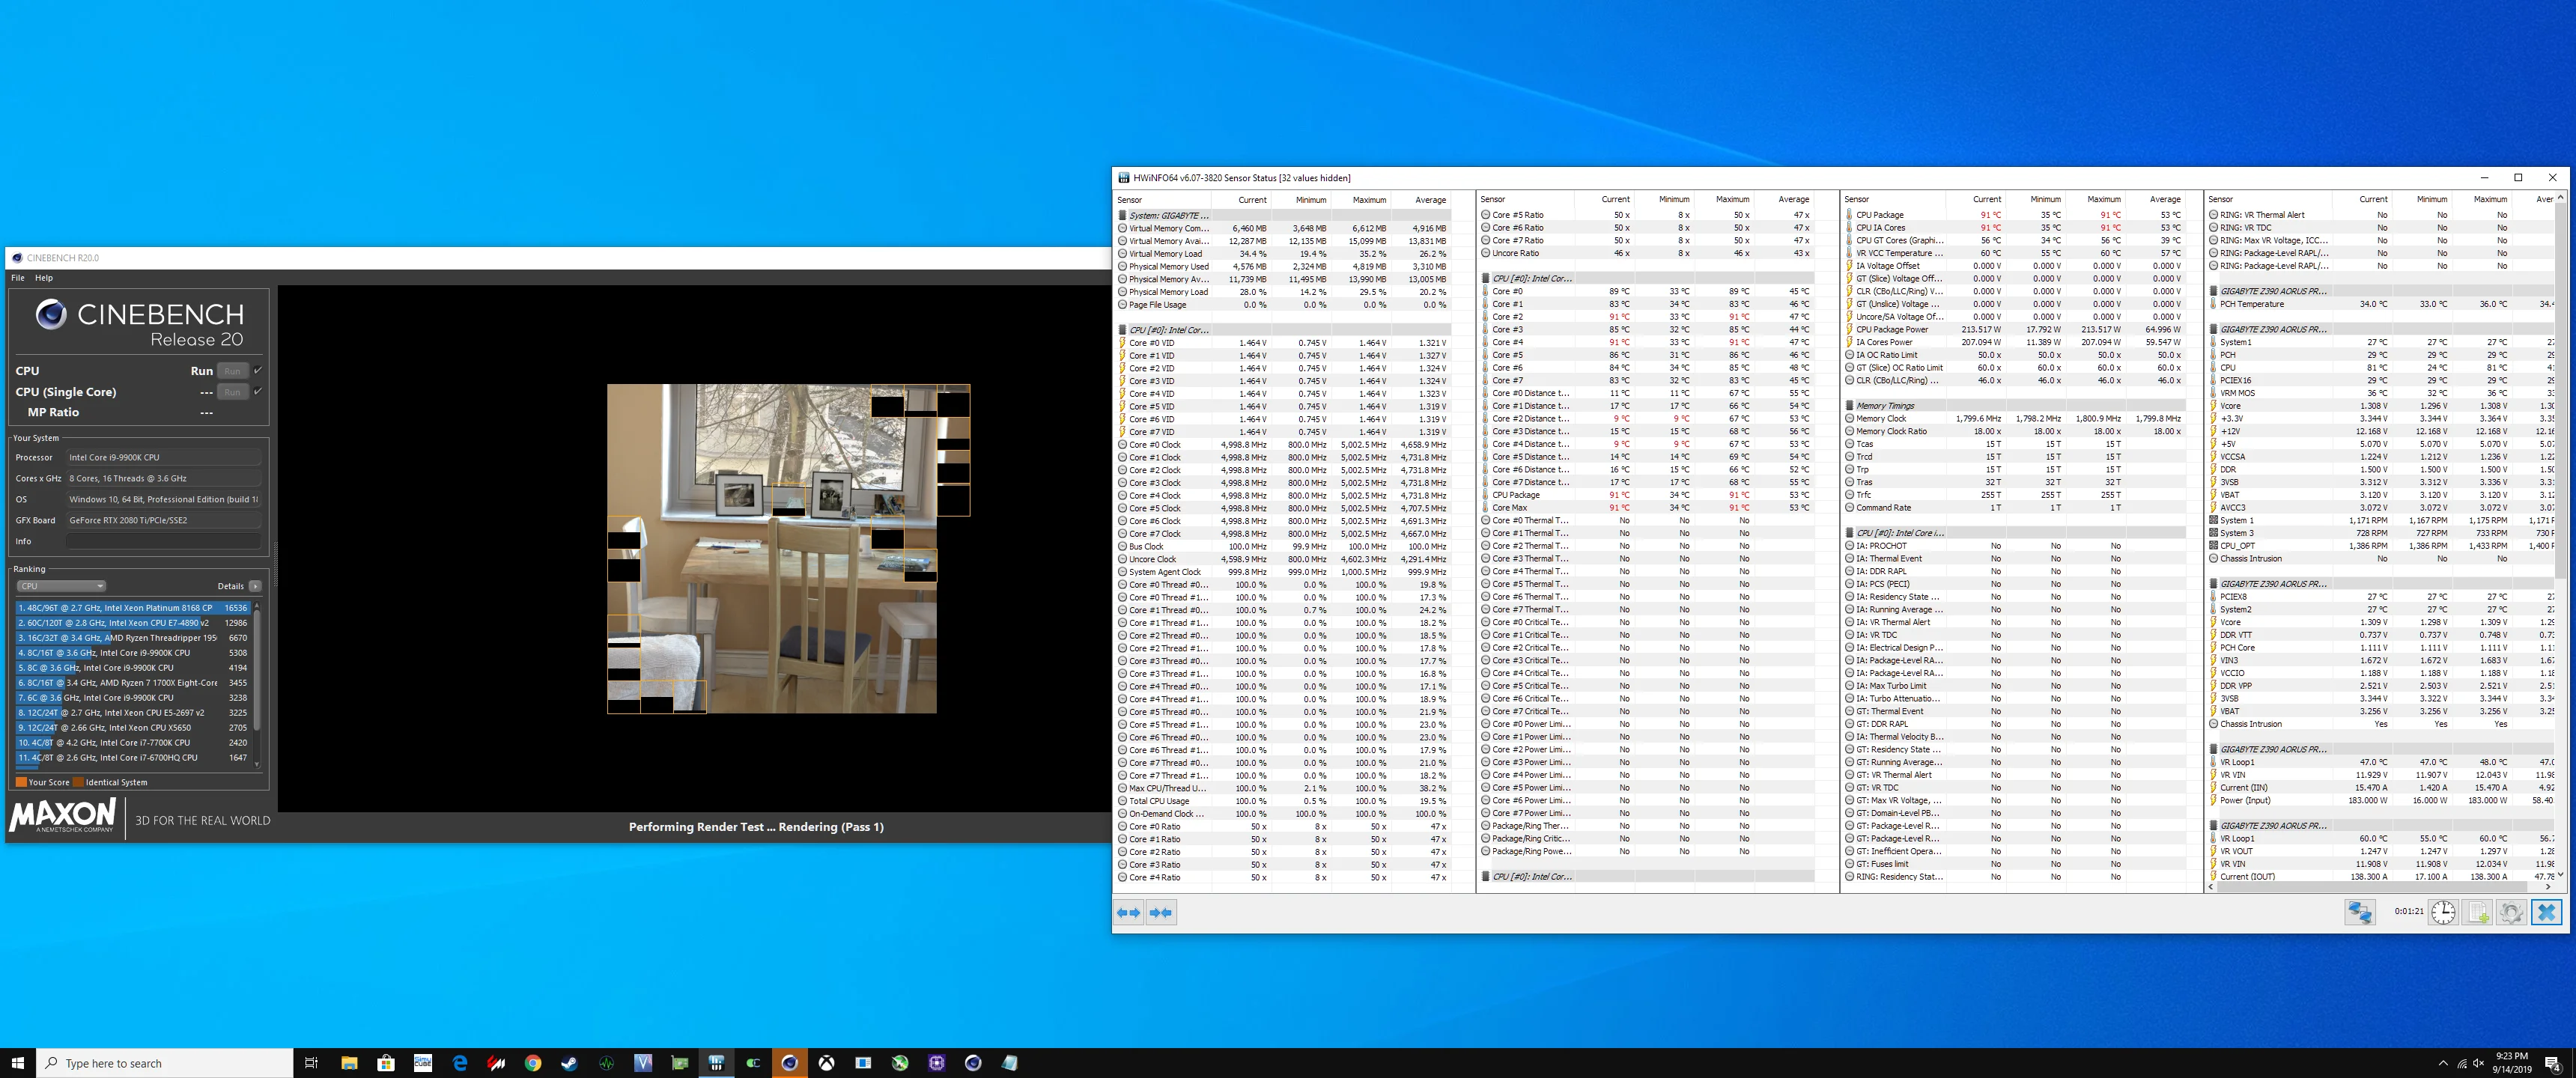Start HWiNFO logging with the sheet-plus icon
Viewport: 2576px width, 1078px height.
[2477, 912]
